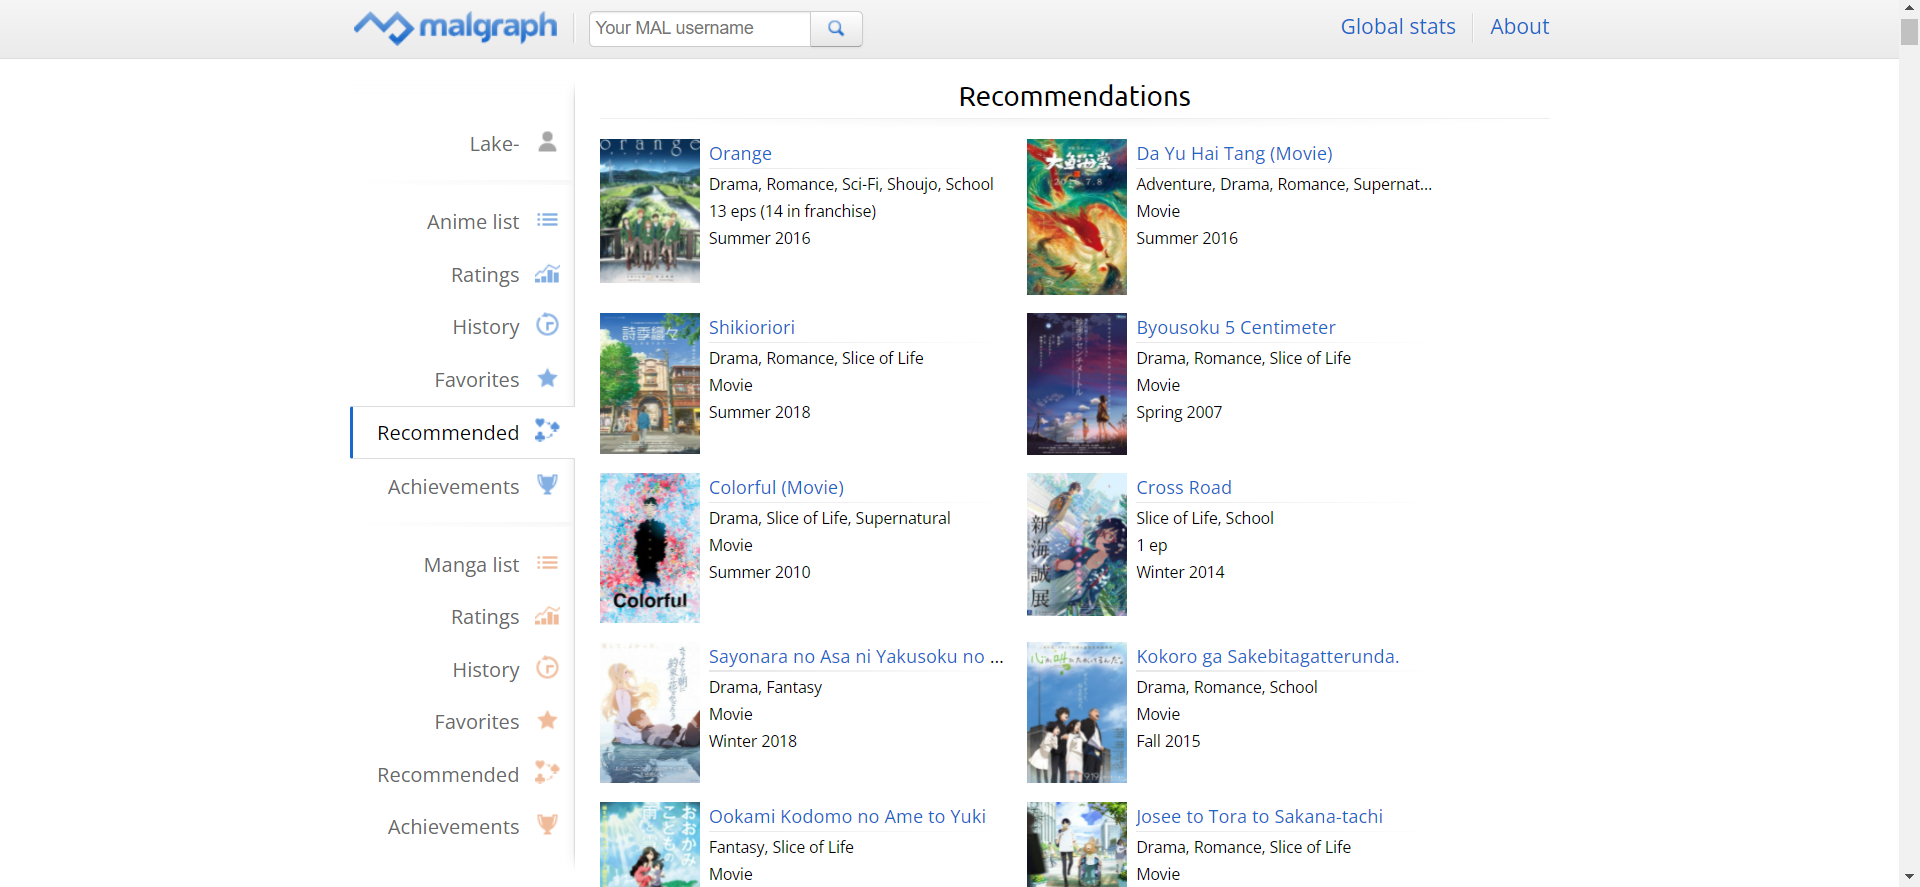The image size is (1920, 887).
Task: Click the Byousoku 5 Centimeter poster thumbnail
Action: pos(1077,384)
